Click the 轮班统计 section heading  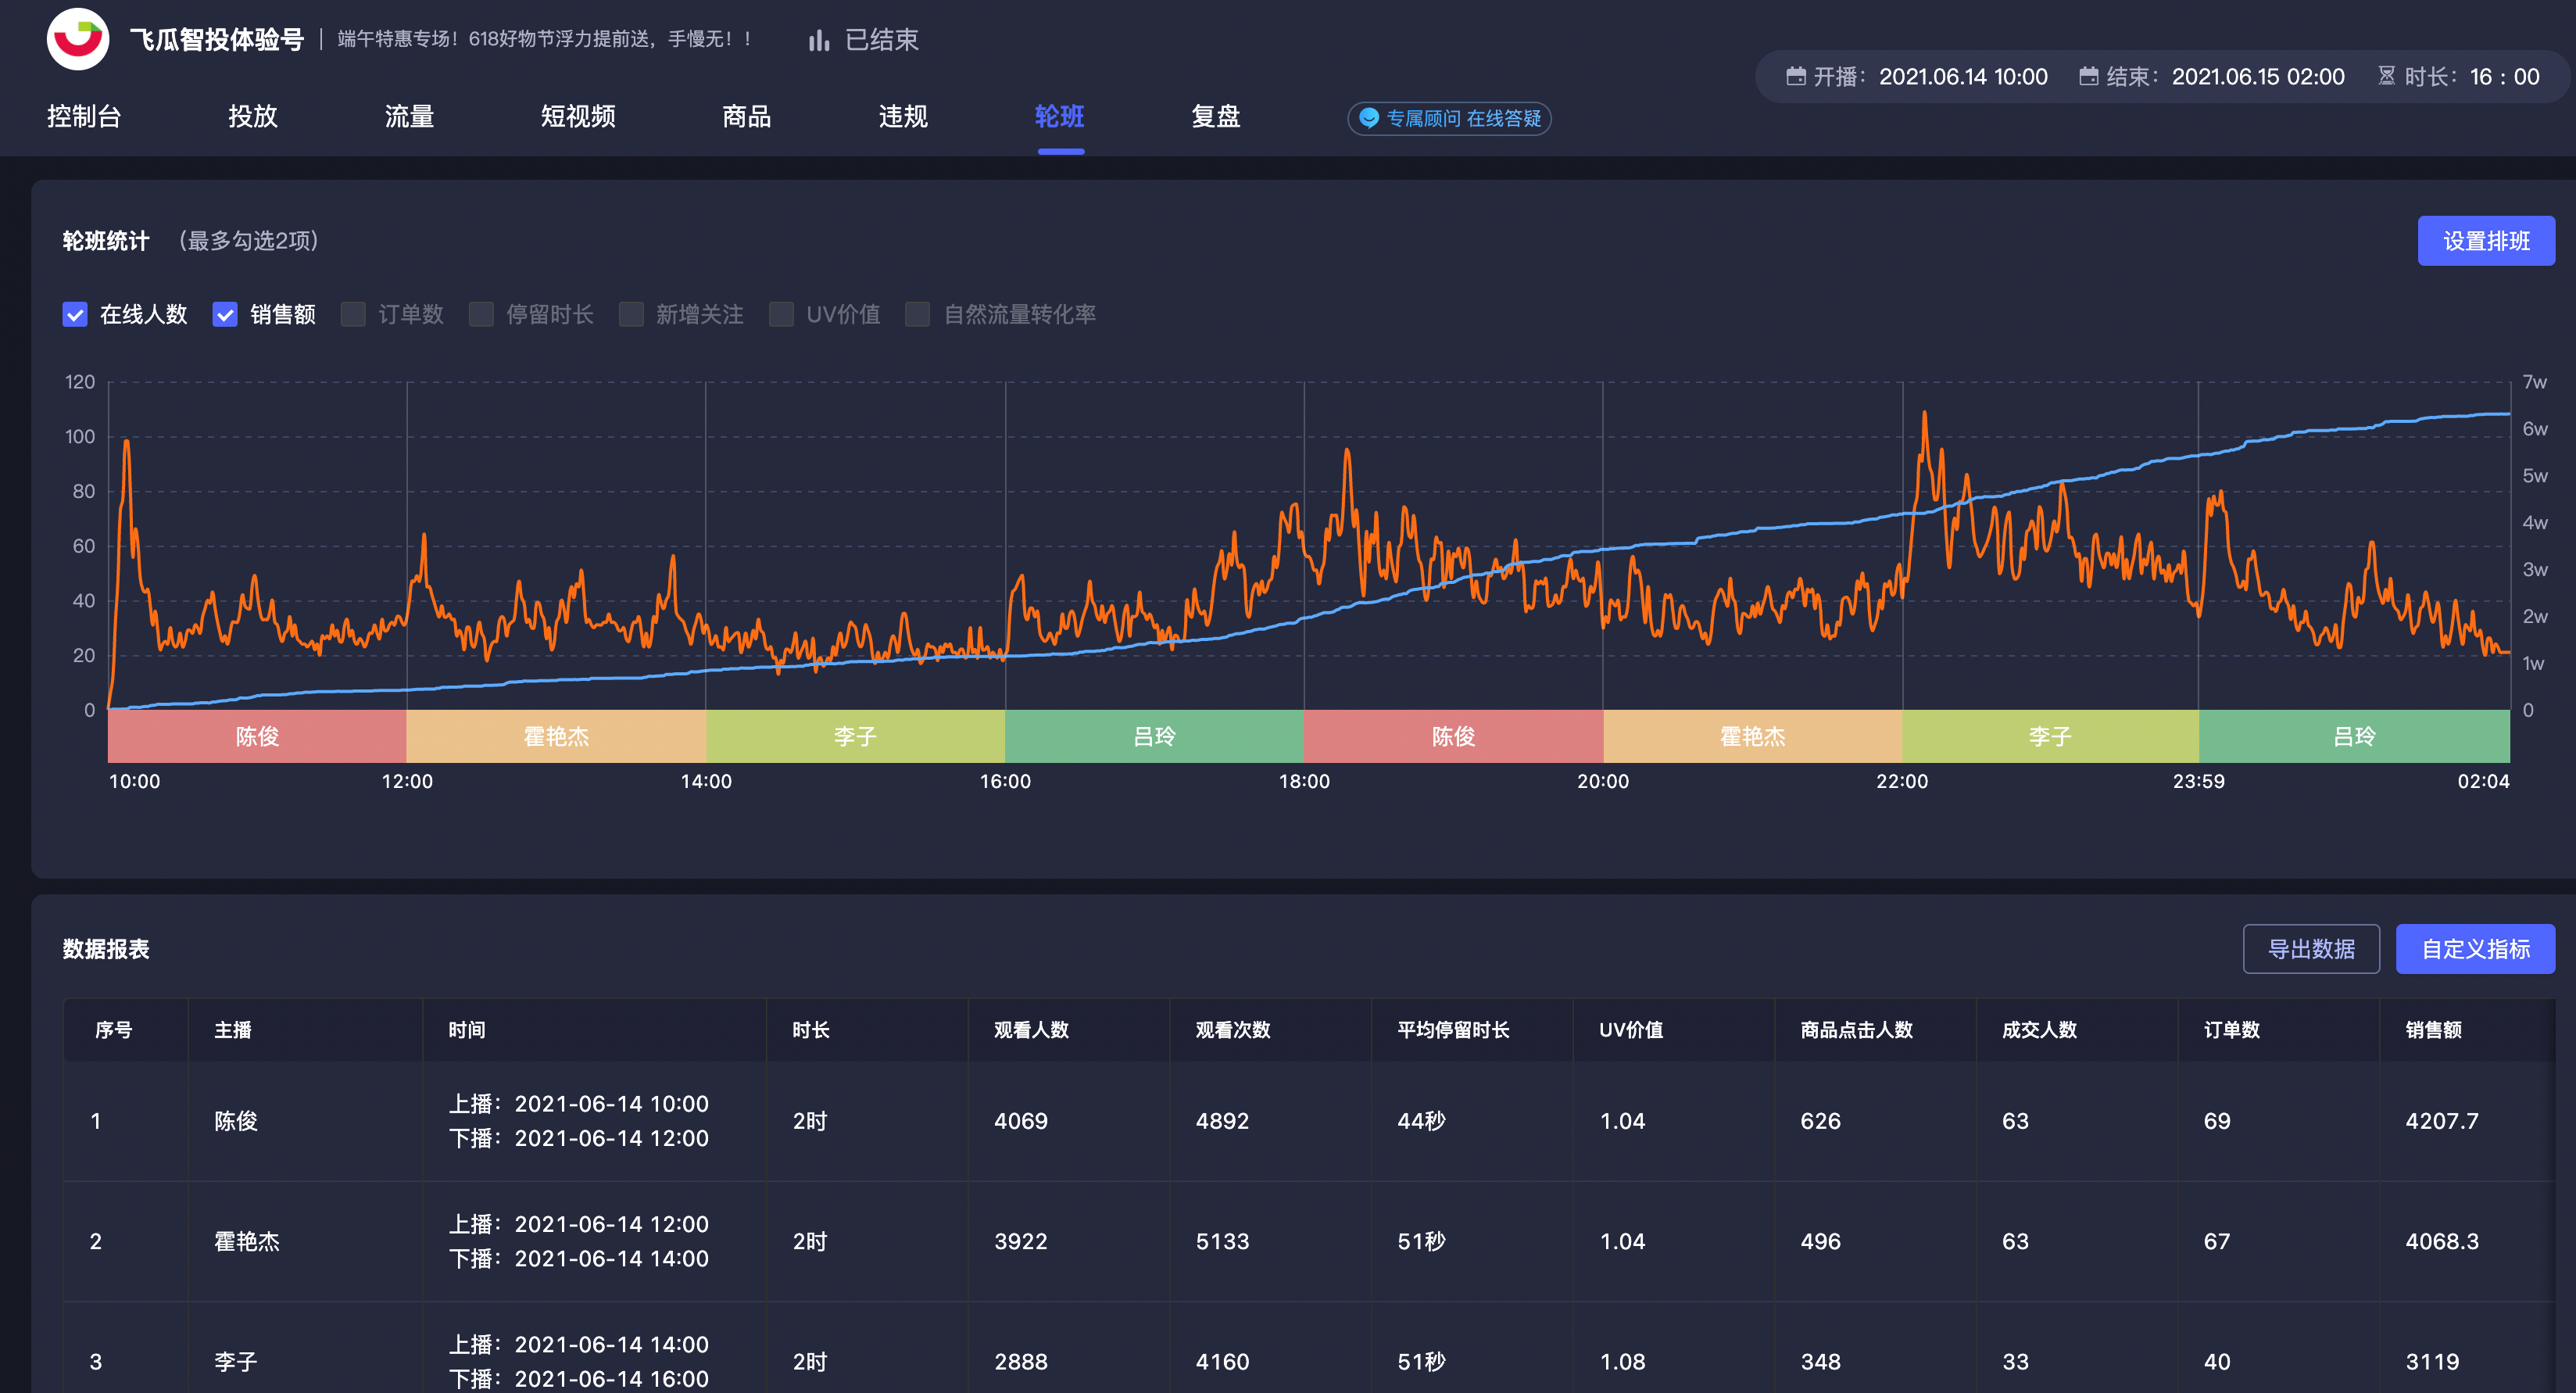pos(106,241)
